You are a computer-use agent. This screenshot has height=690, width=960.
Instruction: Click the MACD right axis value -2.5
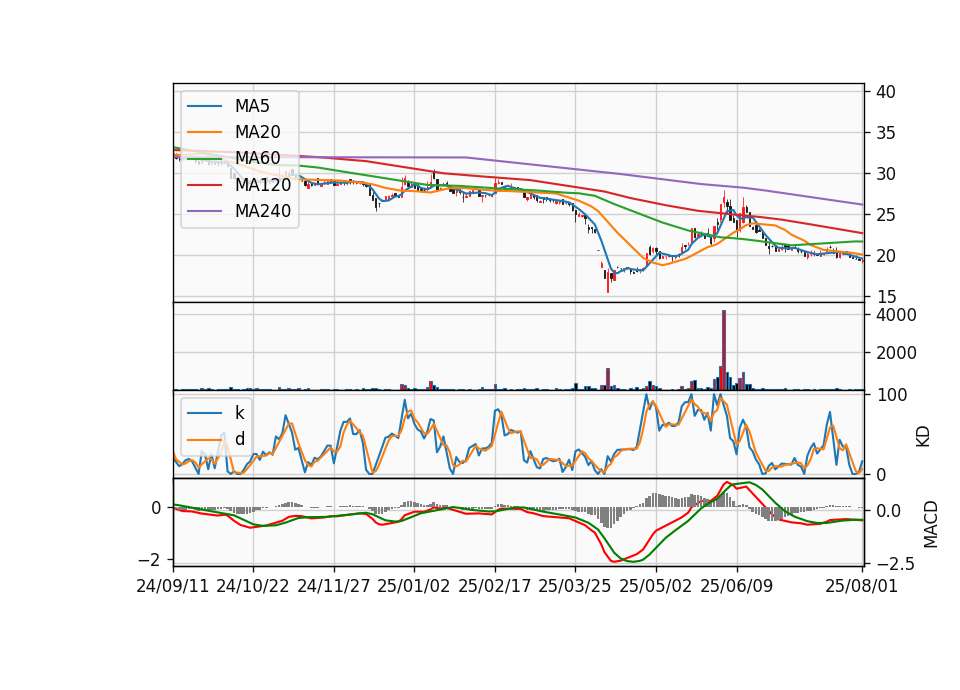[896, 564]
